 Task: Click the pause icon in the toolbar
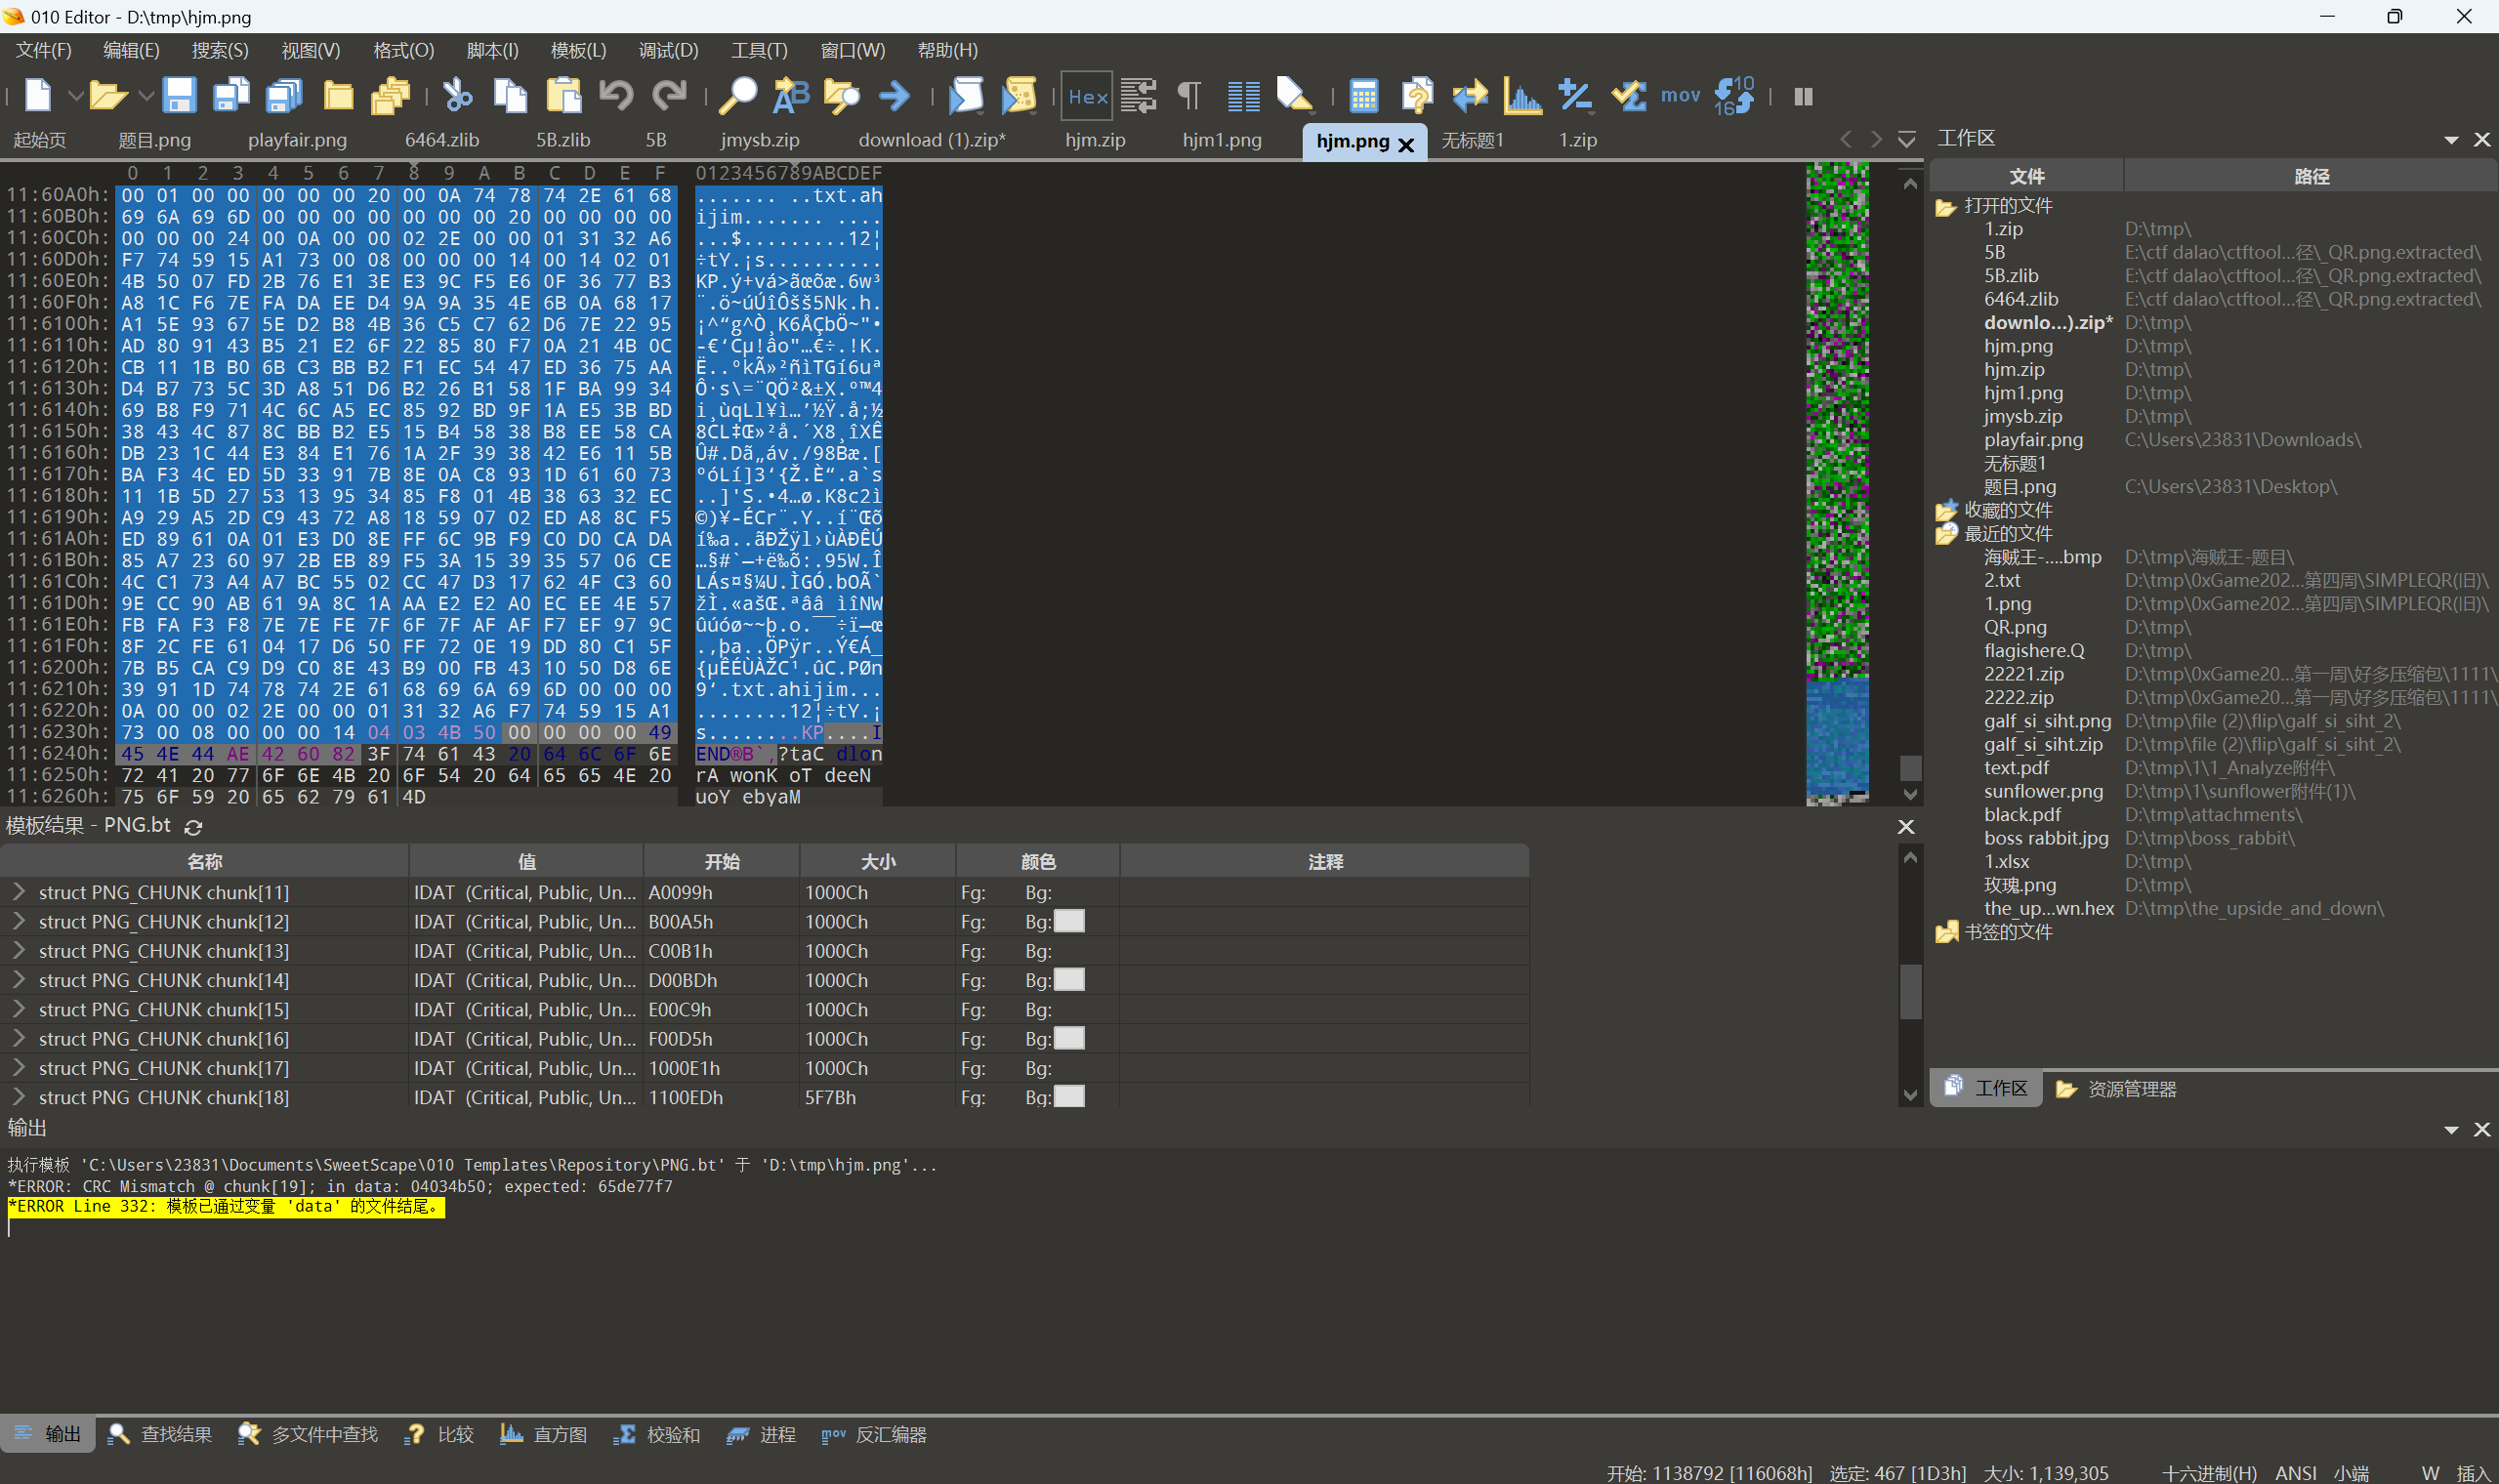[1804, 96]
